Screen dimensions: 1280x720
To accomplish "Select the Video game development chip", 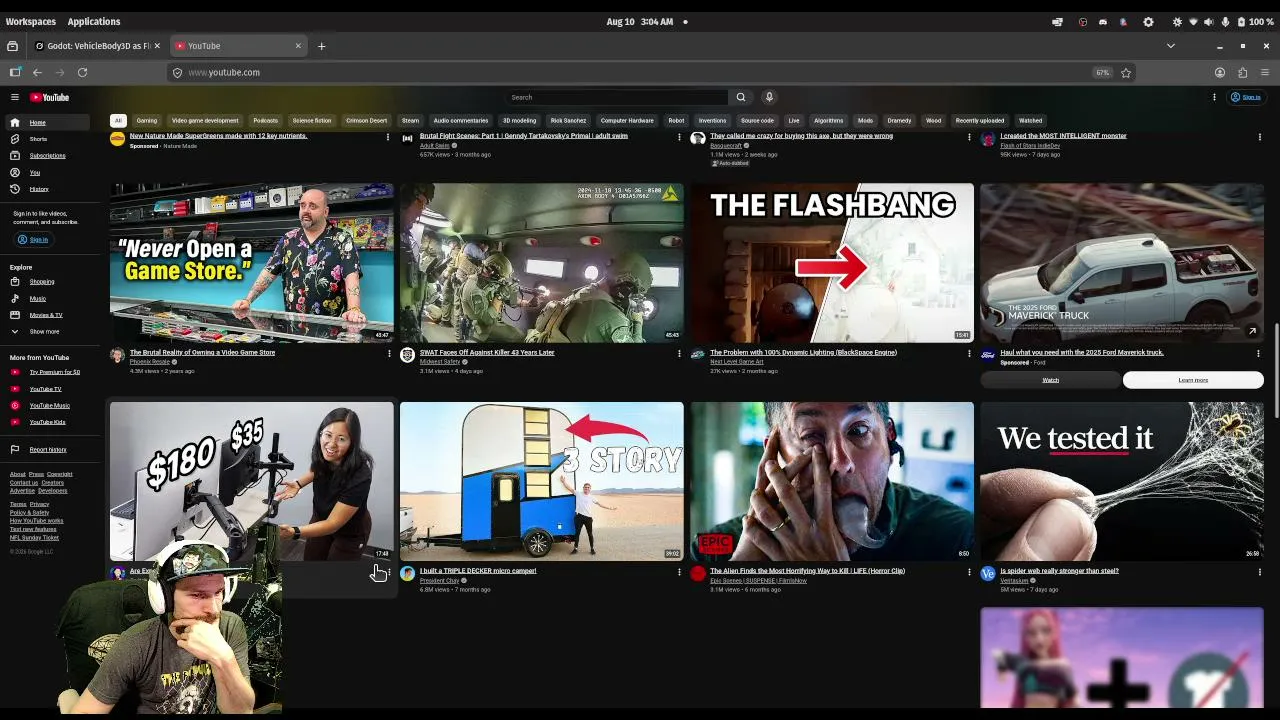I will coord(205,121).
